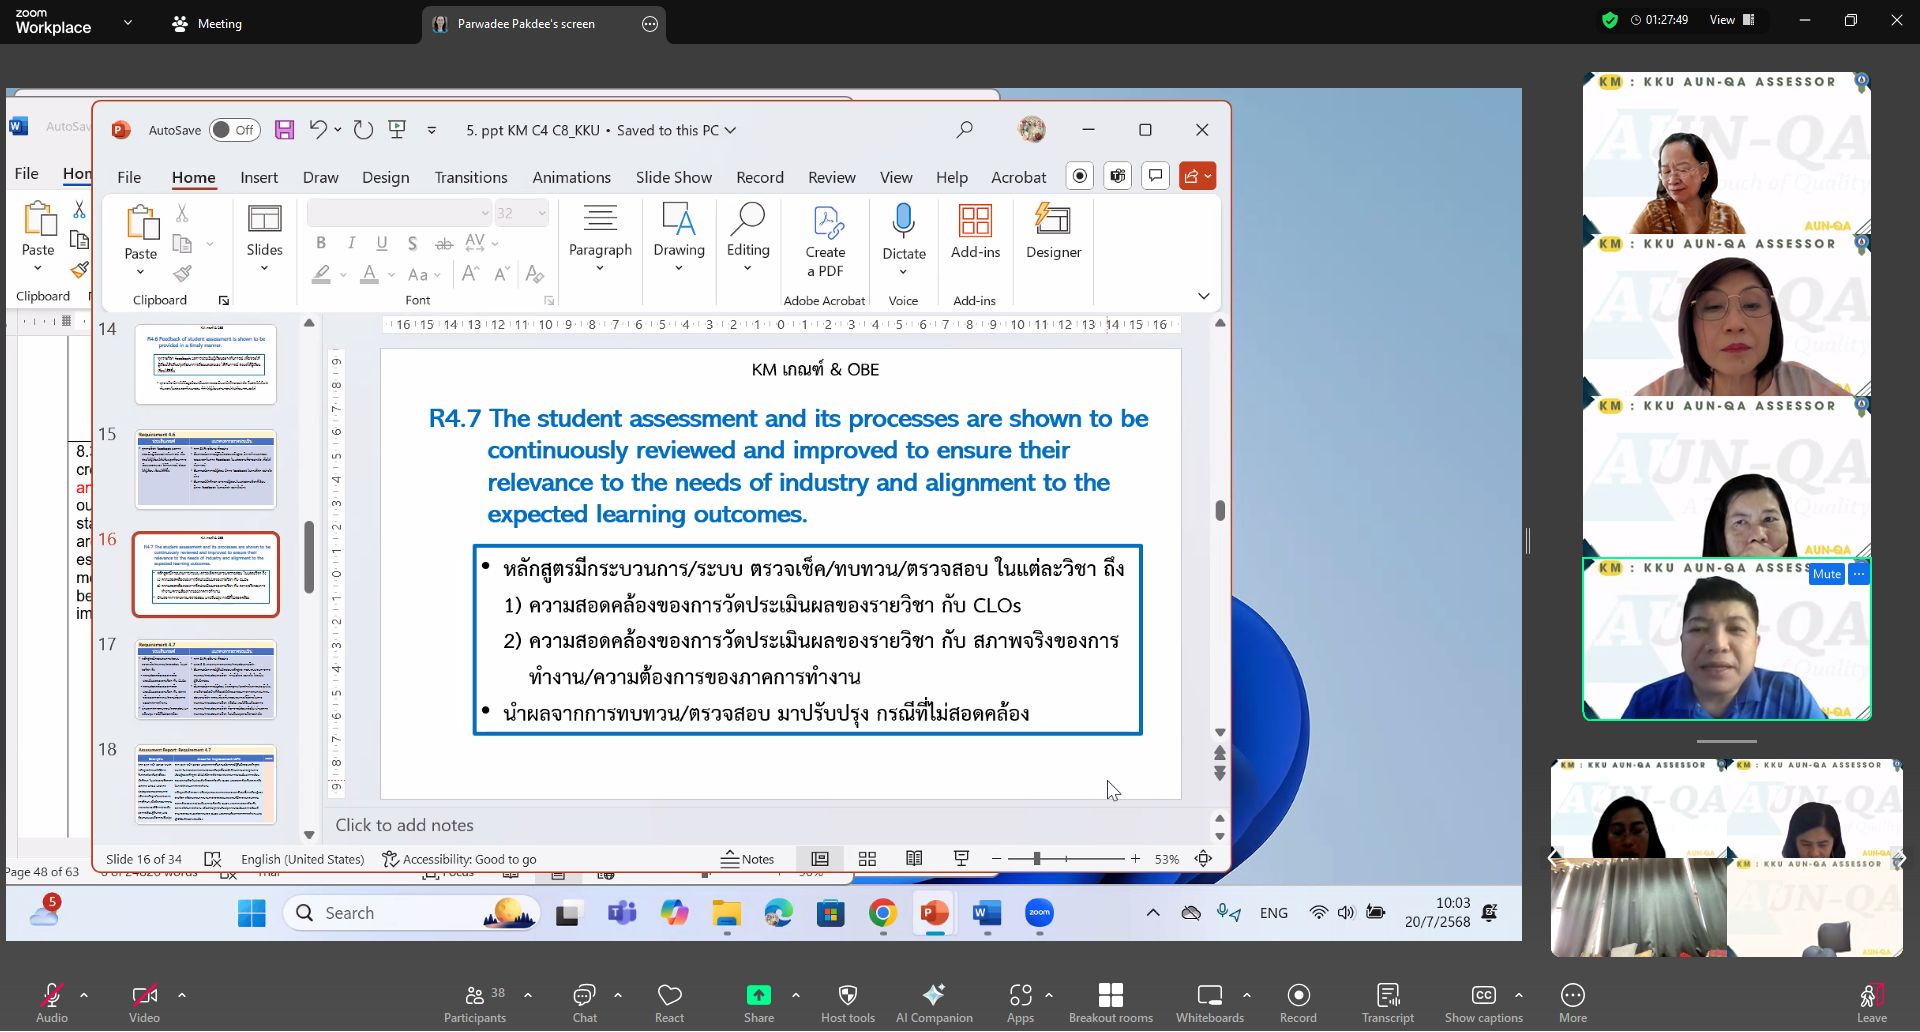Viewport: 1920px width, 1032px height.
Task: Click the PowerPoint zoom slider handle
Action: tap(1037, 859)
